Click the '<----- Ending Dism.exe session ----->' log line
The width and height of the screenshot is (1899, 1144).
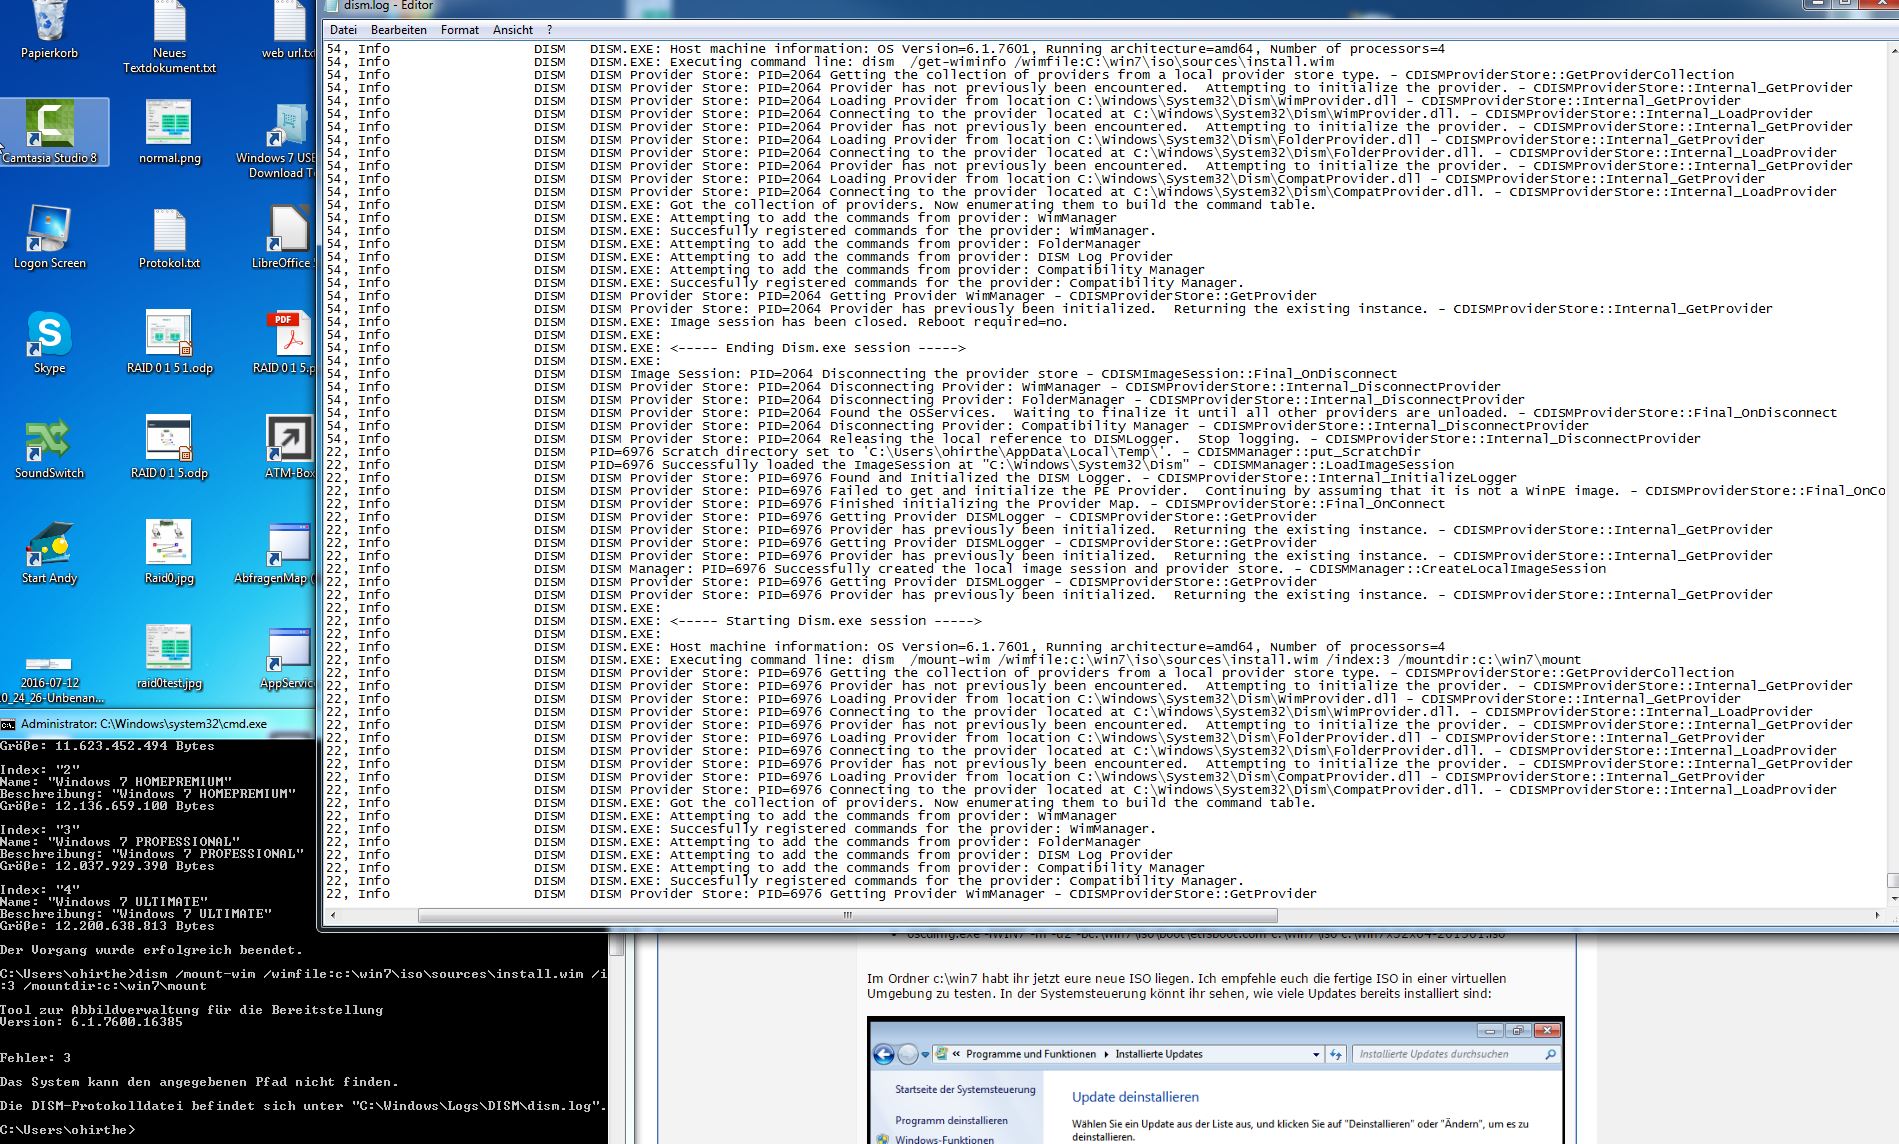tap(817, 348)
